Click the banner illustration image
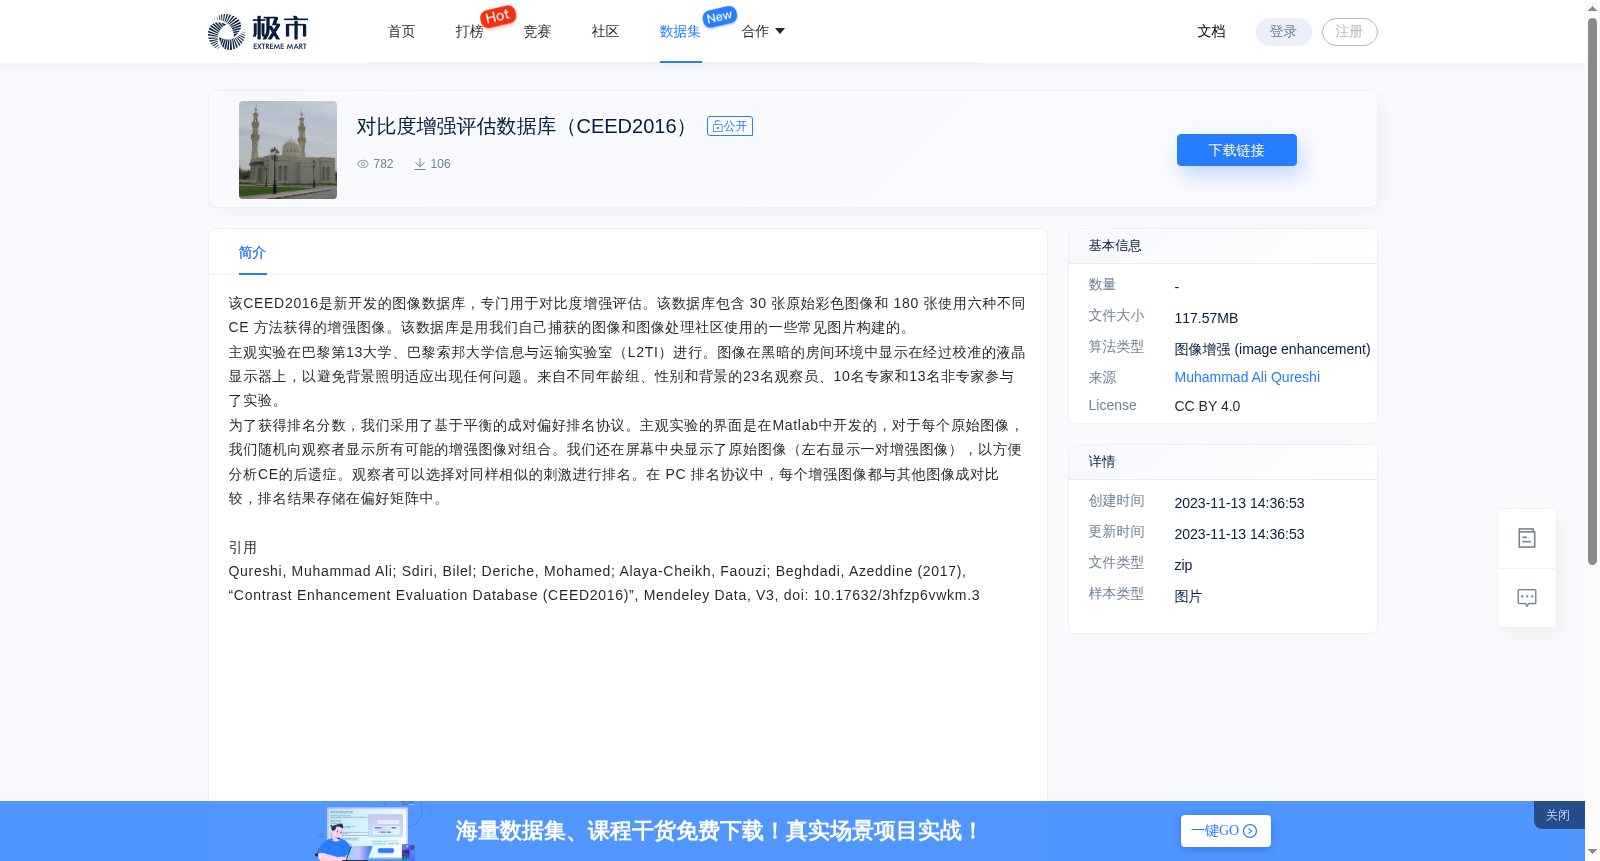 click(367, 832)
